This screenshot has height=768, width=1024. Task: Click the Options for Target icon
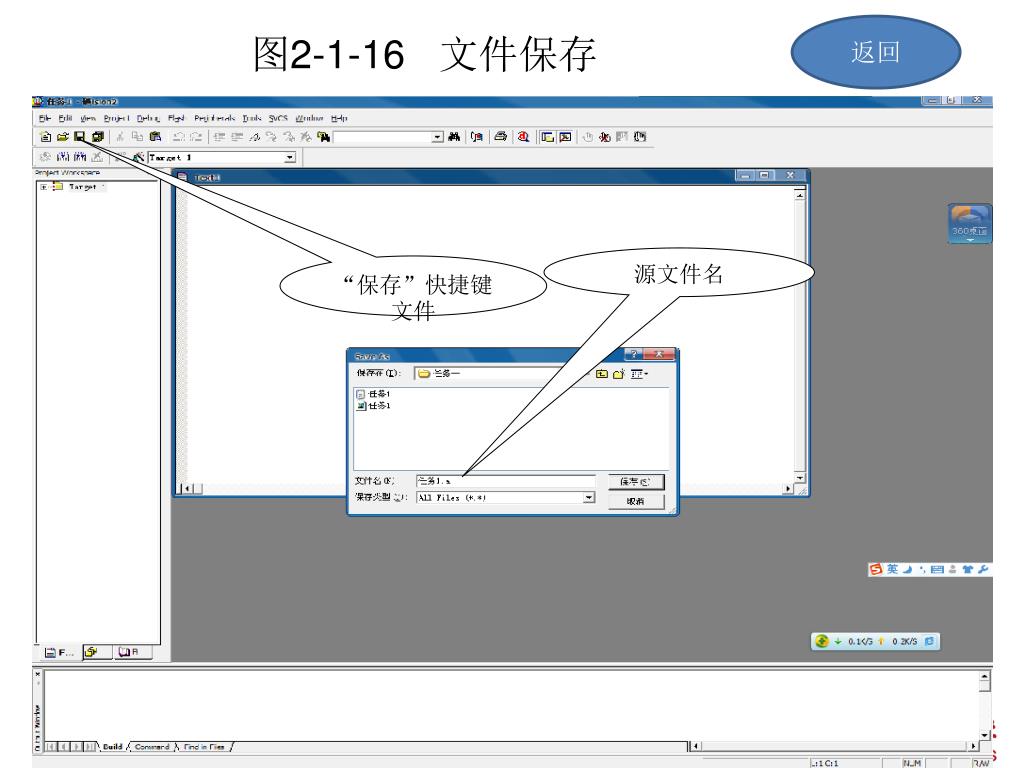(x=138, y=157)
